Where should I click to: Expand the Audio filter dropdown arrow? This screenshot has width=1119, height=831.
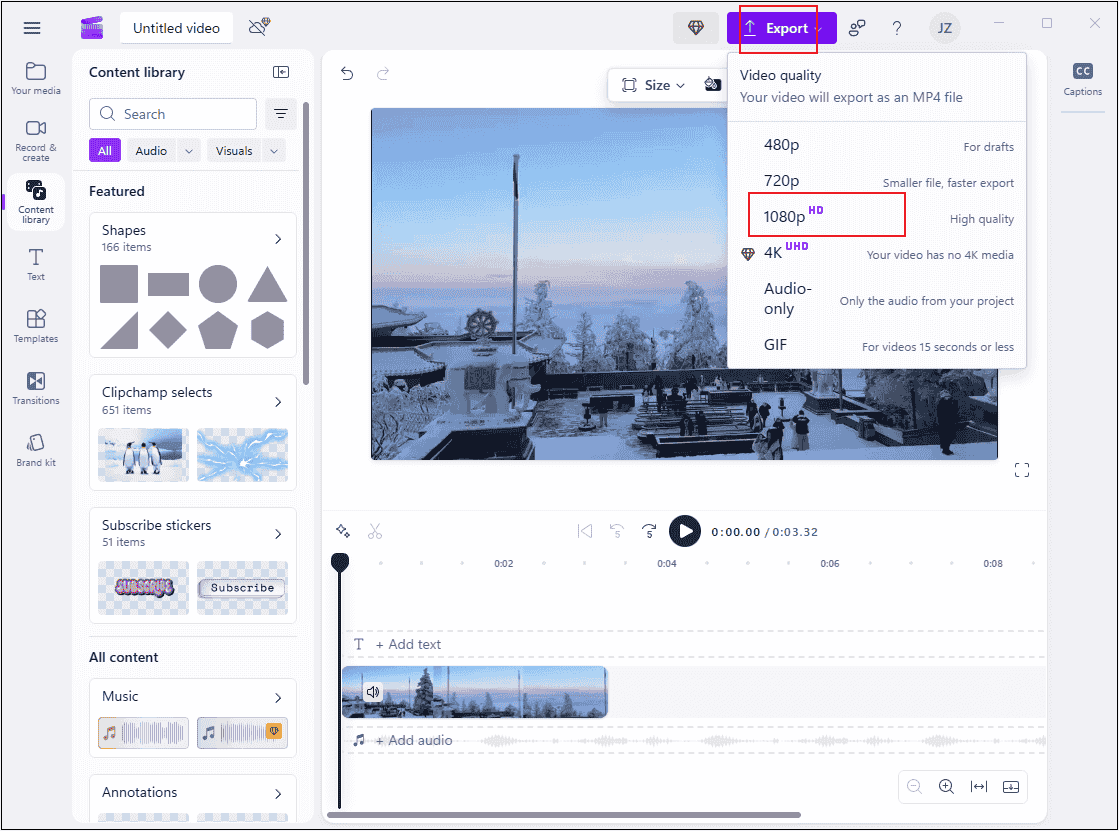[x=189, y=151]
